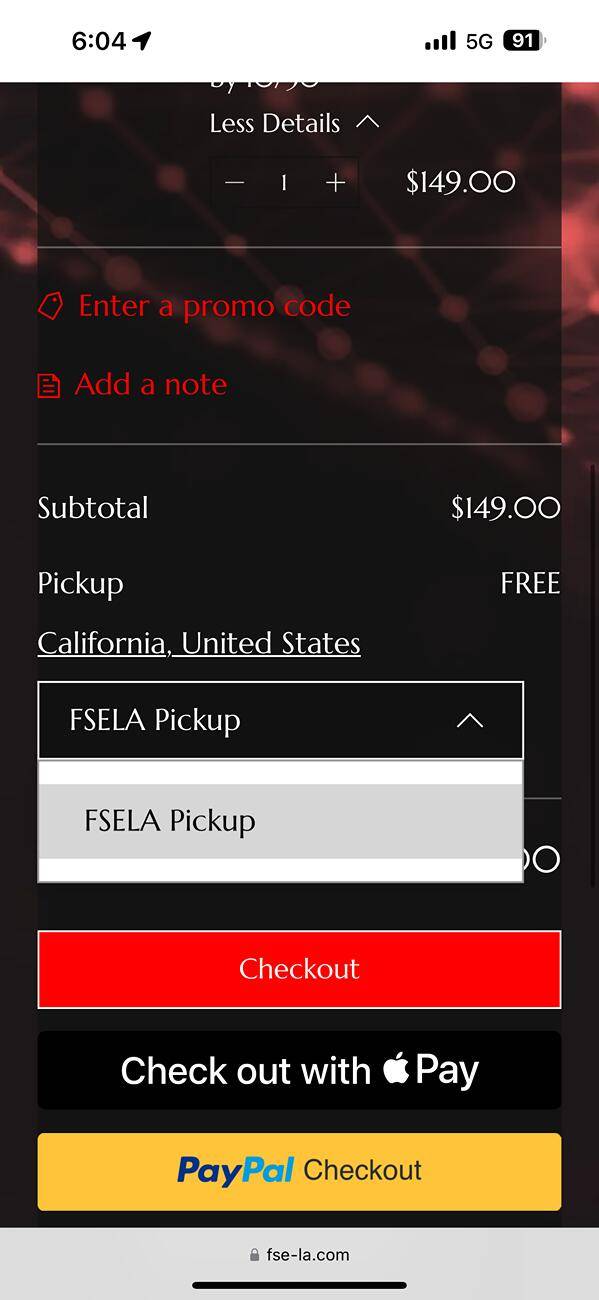
Task: Click the Less Details text
Action: pyautogui.click(x=275, y=123)
